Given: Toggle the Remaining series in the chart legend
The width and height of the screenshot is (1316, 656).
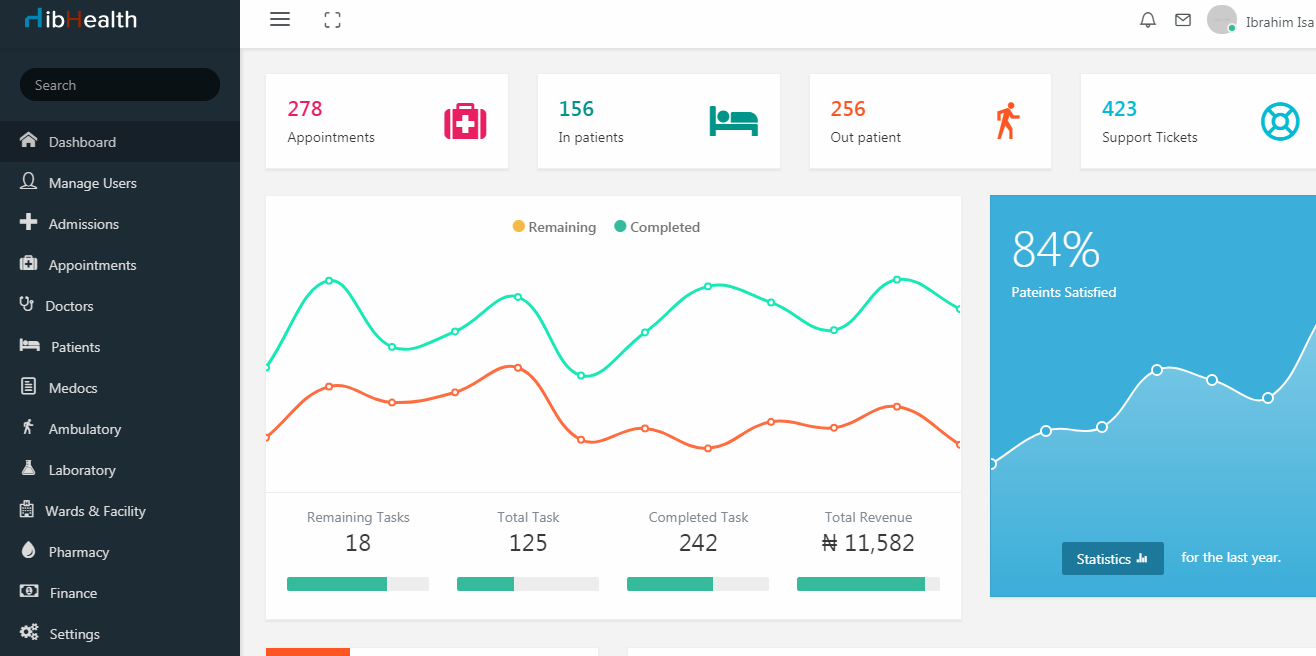Looking at the screenshot, I should coord(554,227).
